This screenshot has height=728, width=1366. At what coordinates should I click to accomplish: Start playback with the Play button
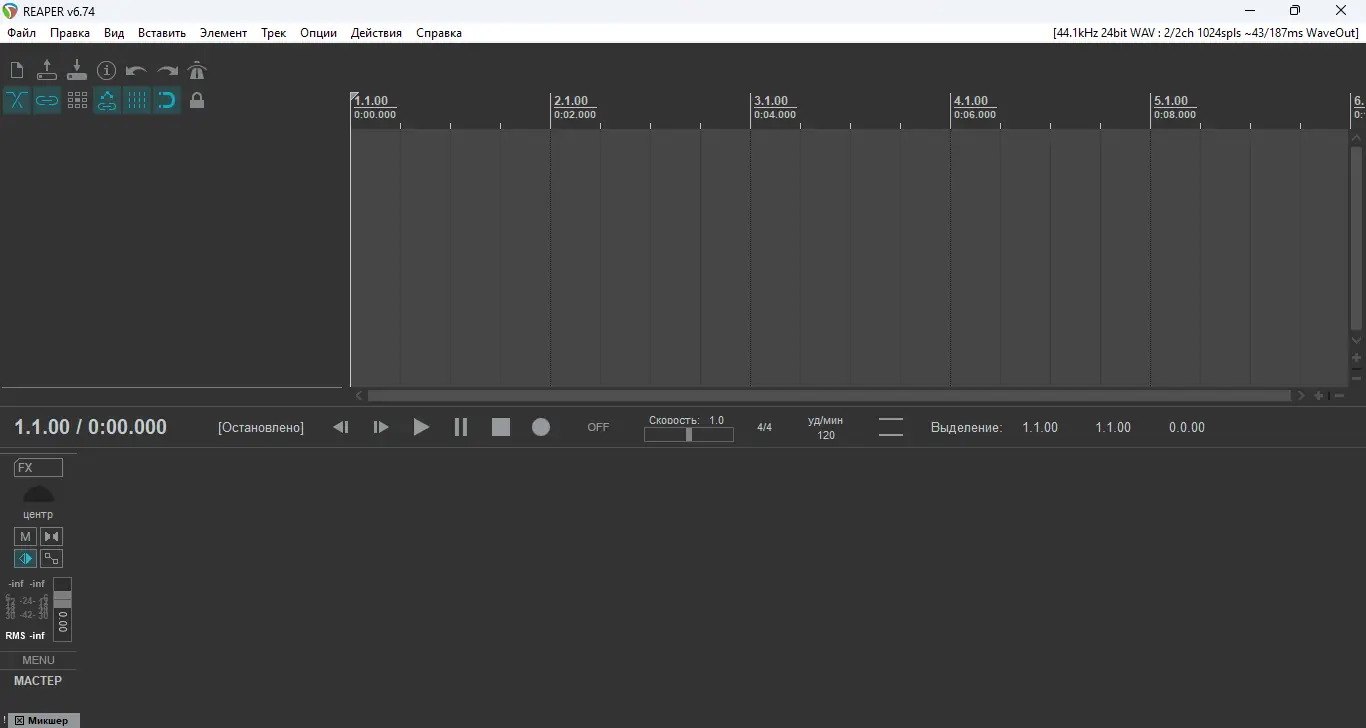coord(421,427)
